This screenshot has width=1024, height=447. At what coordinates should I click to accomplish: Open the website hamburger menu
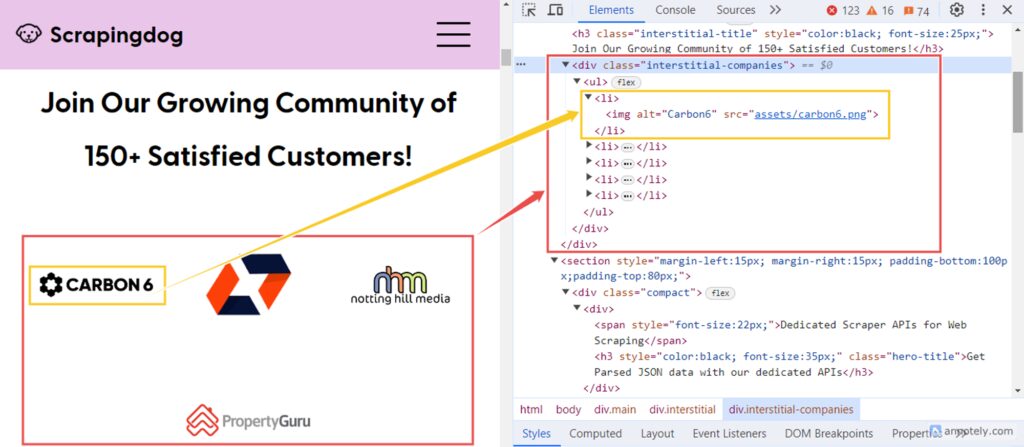[x=453, y=34]
